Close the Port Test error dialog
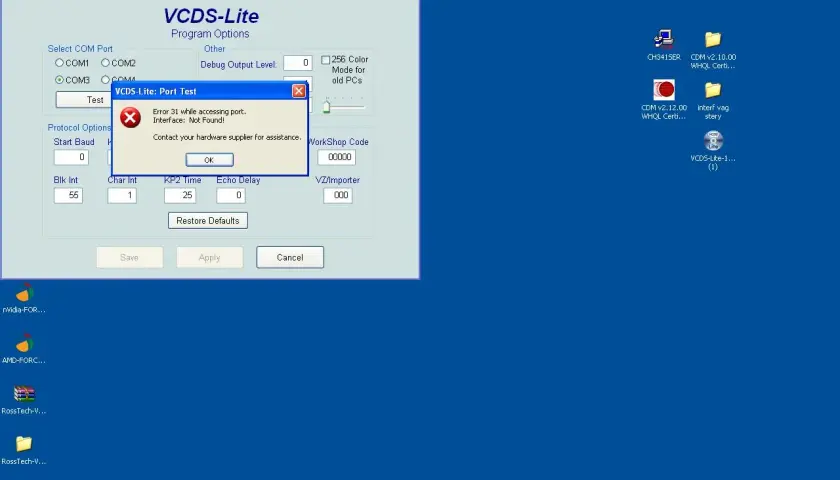 point(299,91)
